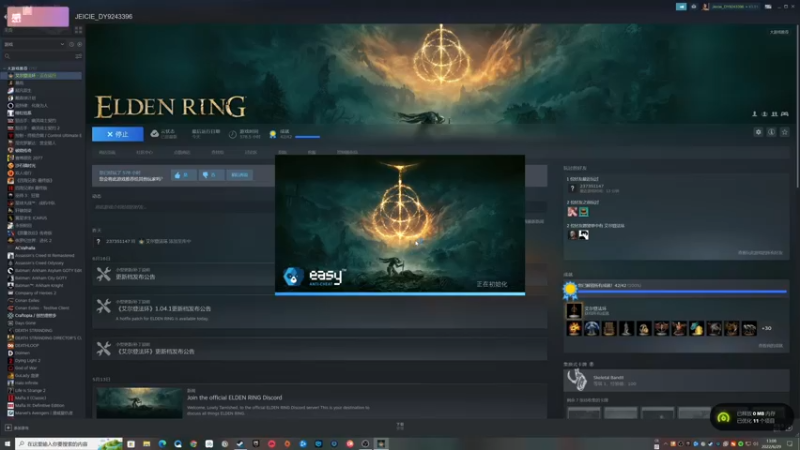Open library filter options icon
Image resolution: width=800 pixels, height=450 pixels.
(x=79, y=56)
